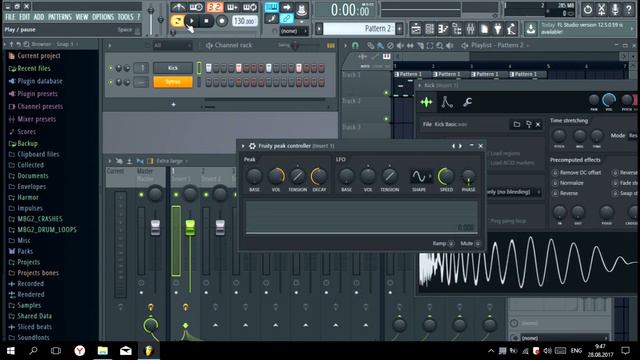Open Fruity peak controller options gear icon
The height and width of the screenshot is (360, 640).
pyautogui.click(x=252, y=146)
